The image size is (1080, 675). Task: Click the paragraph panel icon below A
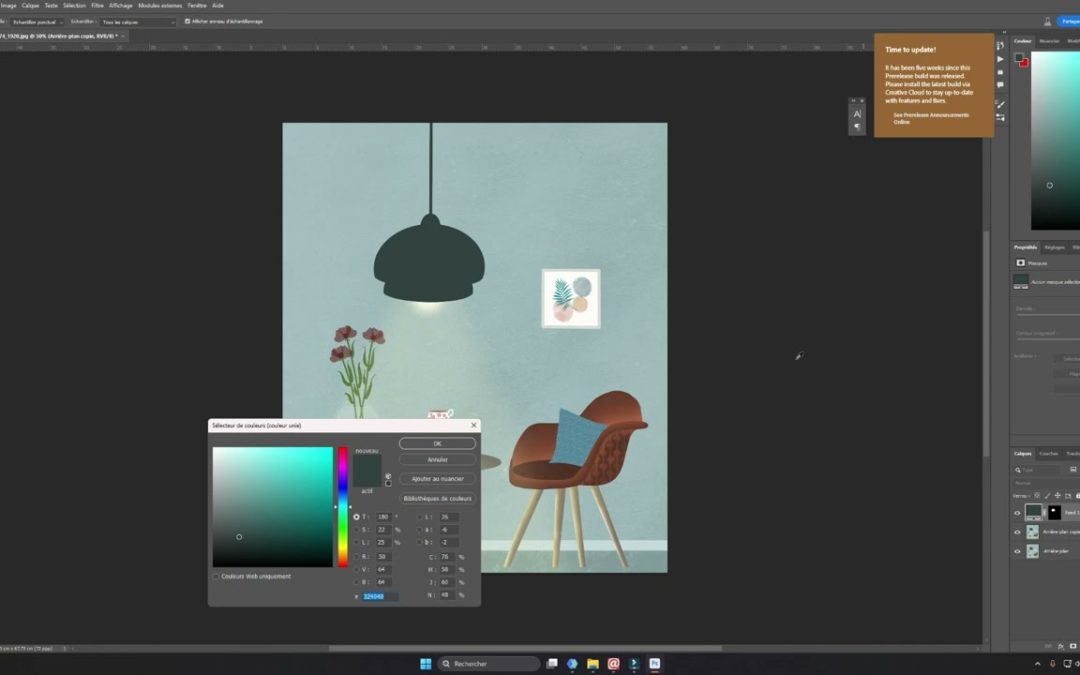coord(857,127)
